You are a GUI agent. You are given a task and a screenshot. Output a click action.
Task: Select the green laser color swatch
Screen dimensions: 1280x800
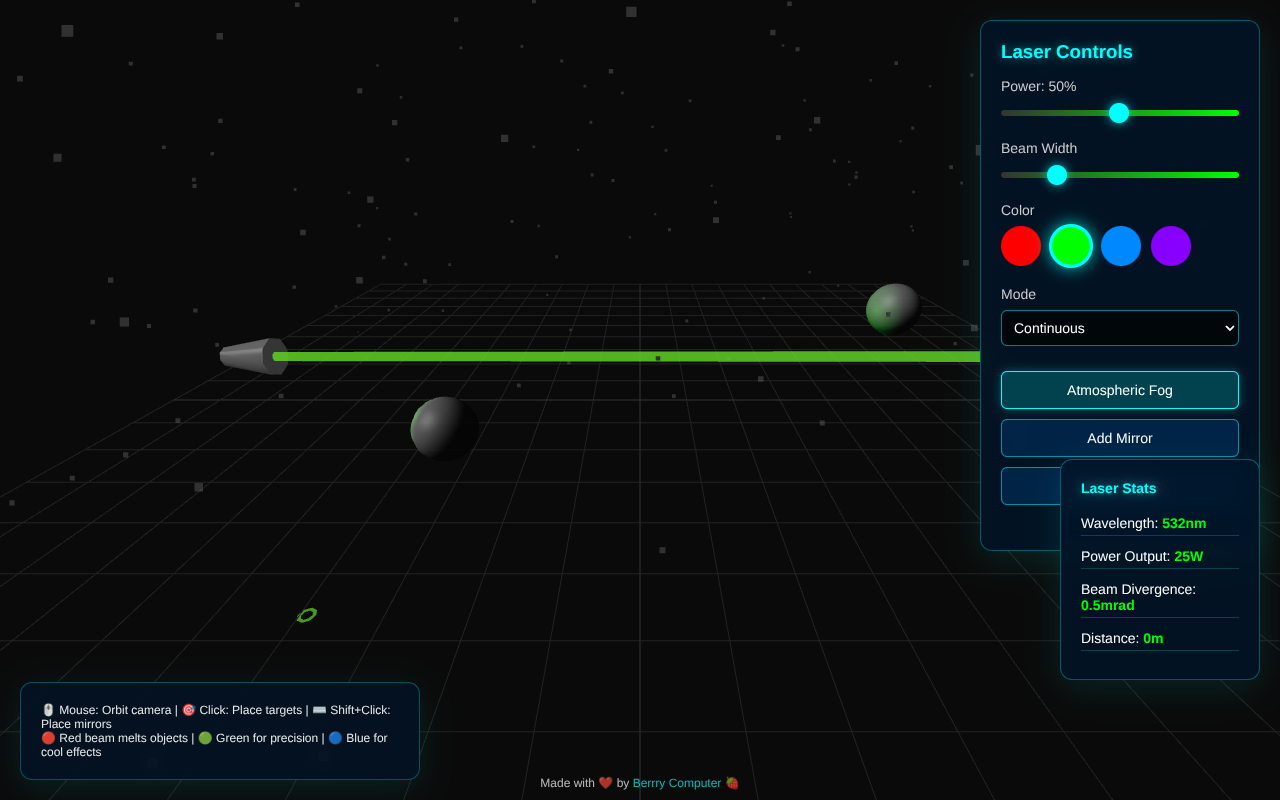pyautogui.click(x=1071, y=246)
